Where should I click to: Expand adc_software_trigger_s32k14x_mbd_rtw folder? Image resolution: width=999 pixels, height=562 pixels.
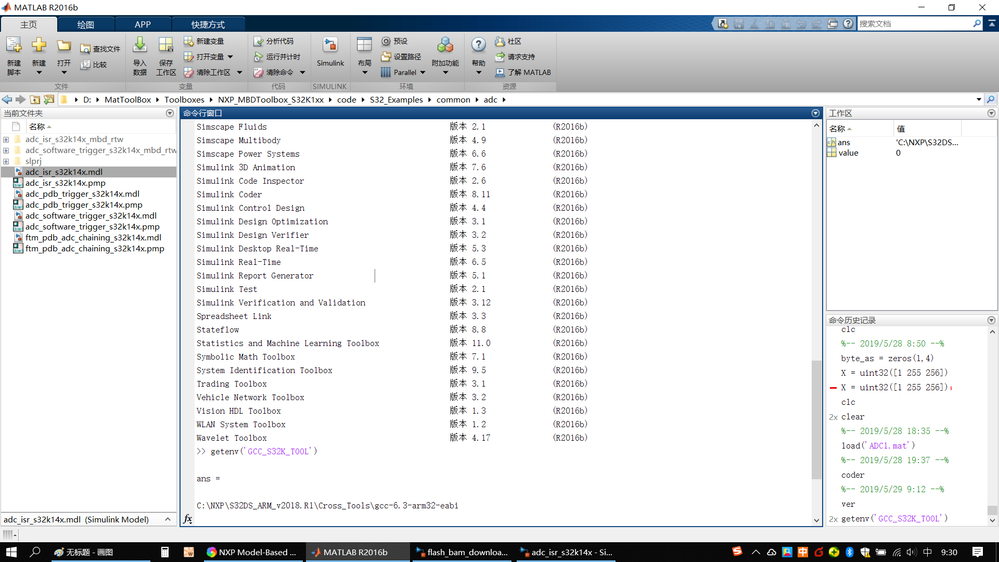click(6, 150)
